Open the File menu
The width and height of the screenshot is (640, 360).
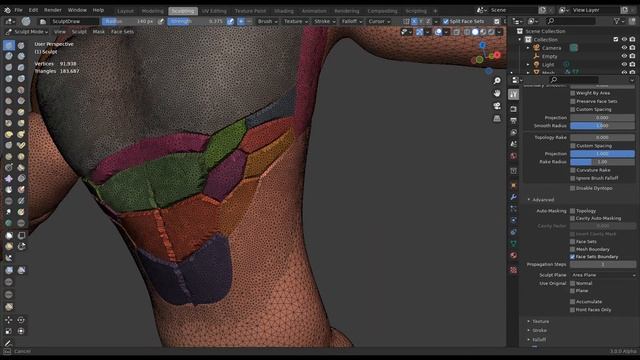18,10
